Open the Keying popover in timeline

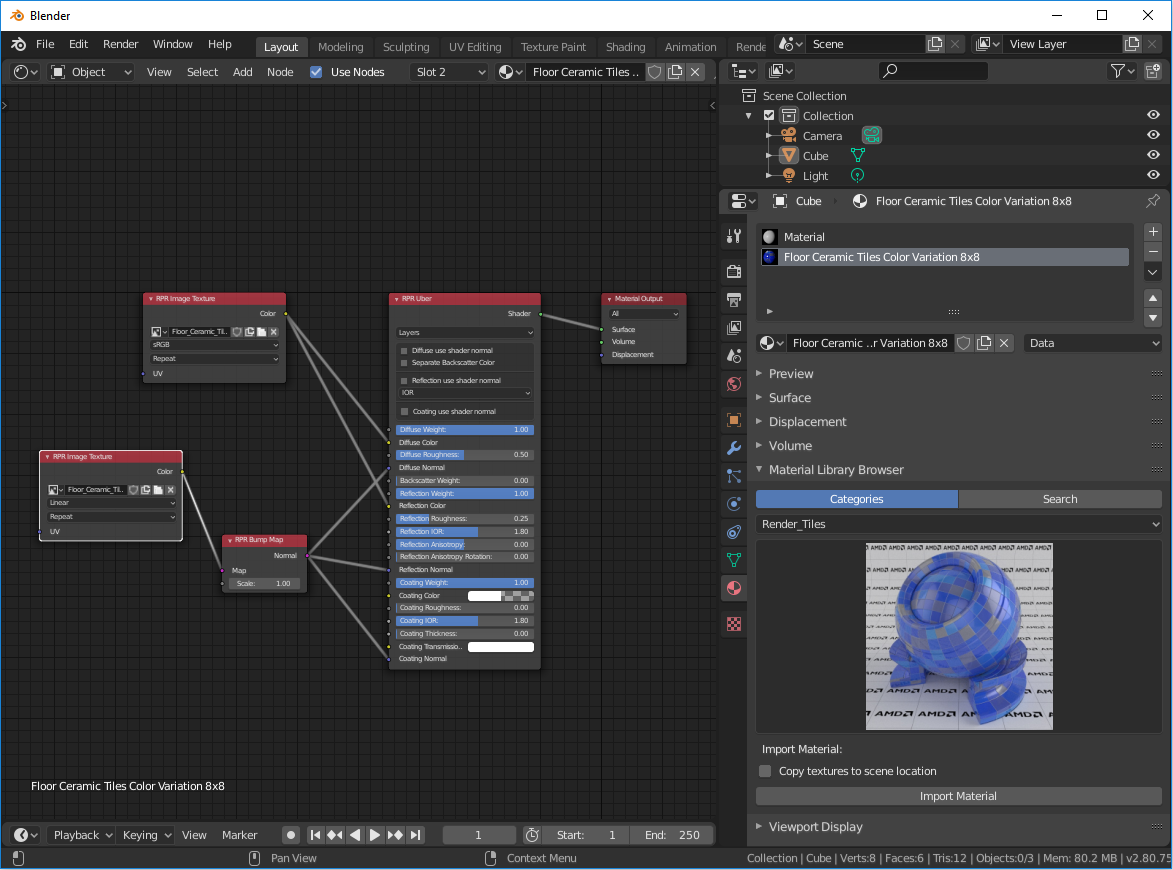[147, 835]
